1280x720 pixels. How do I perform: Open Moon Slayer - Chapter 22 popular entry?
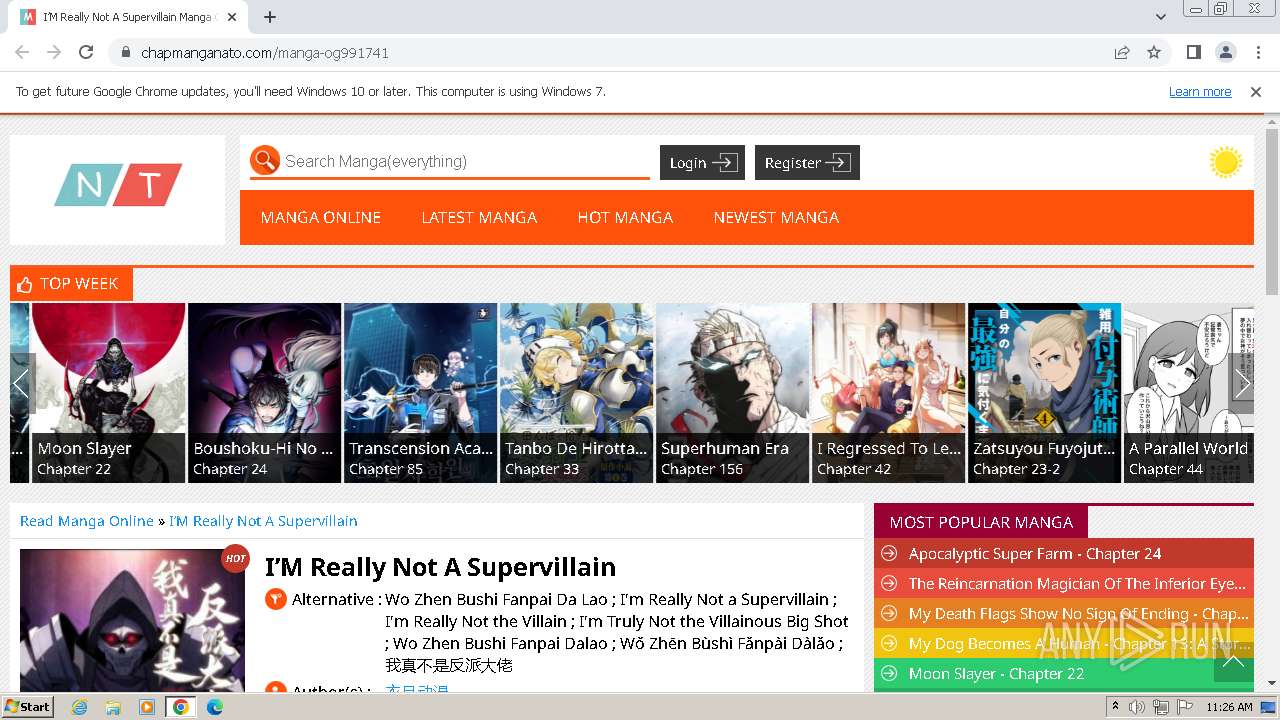pyautogui.click(x=996, y=673)
